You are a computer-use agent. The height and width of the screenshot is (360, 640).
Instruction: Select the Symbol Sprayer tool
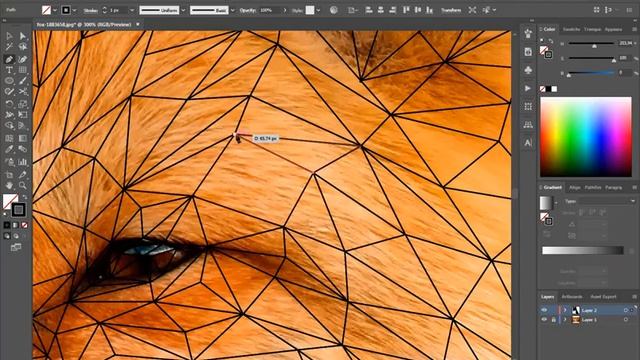(x=9, y=162)
